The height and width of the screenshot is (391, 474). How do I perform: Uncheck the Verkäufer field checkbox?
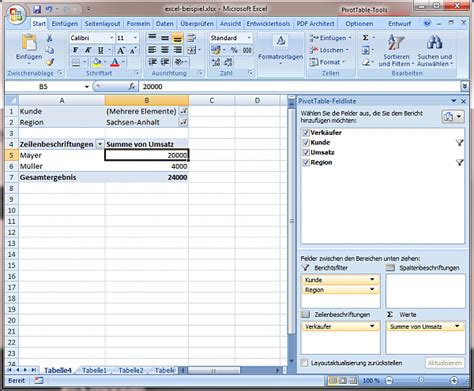pos(306,133)
